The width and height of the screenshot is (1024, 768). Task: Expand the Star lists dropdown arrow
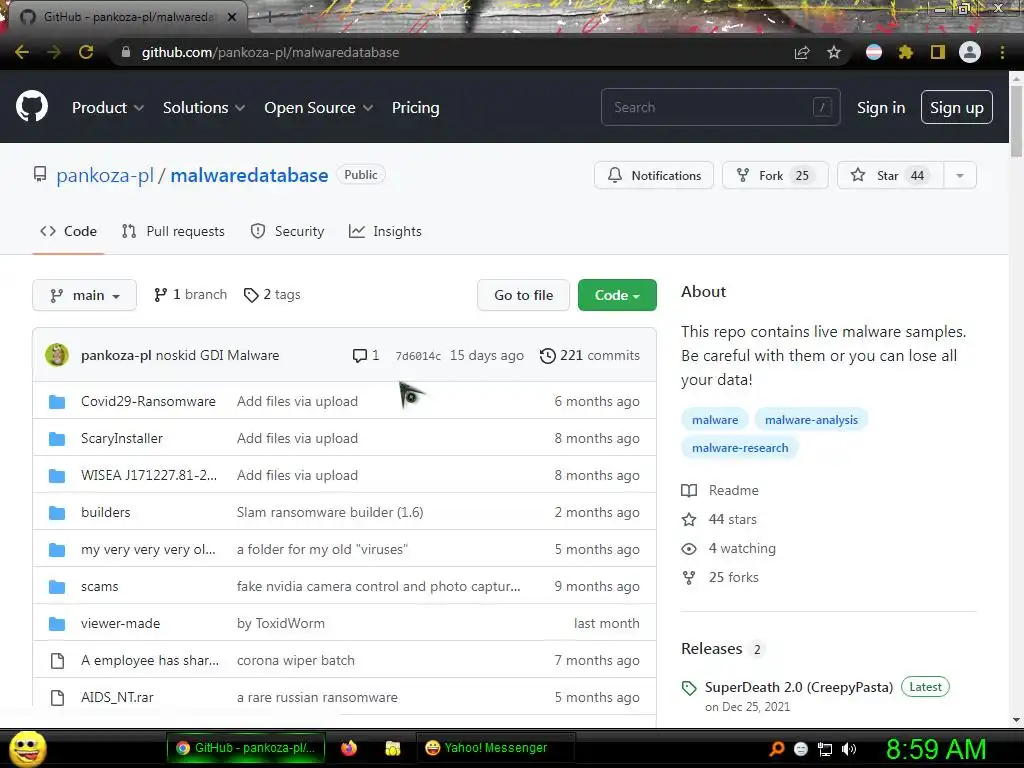[x=960, y=176]
